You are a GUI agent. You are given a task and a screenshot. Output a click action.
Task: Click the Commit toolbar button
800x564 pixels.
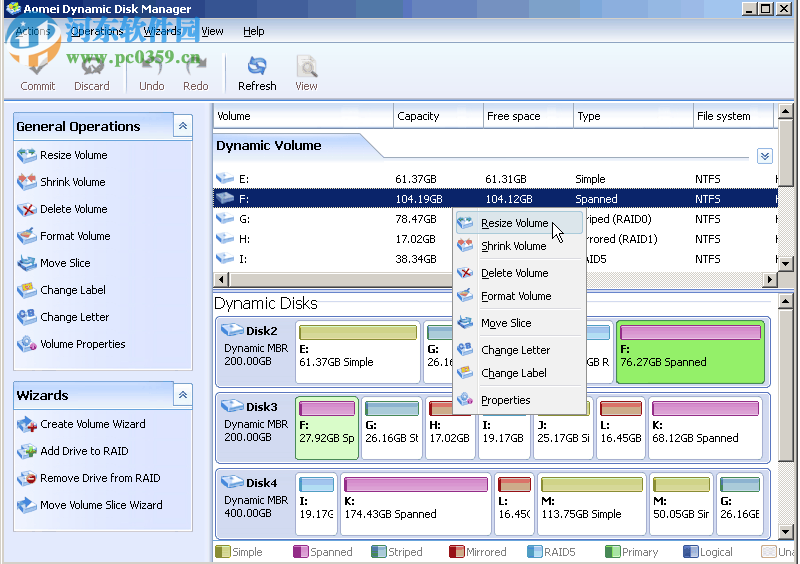click(x=37, y=73)
